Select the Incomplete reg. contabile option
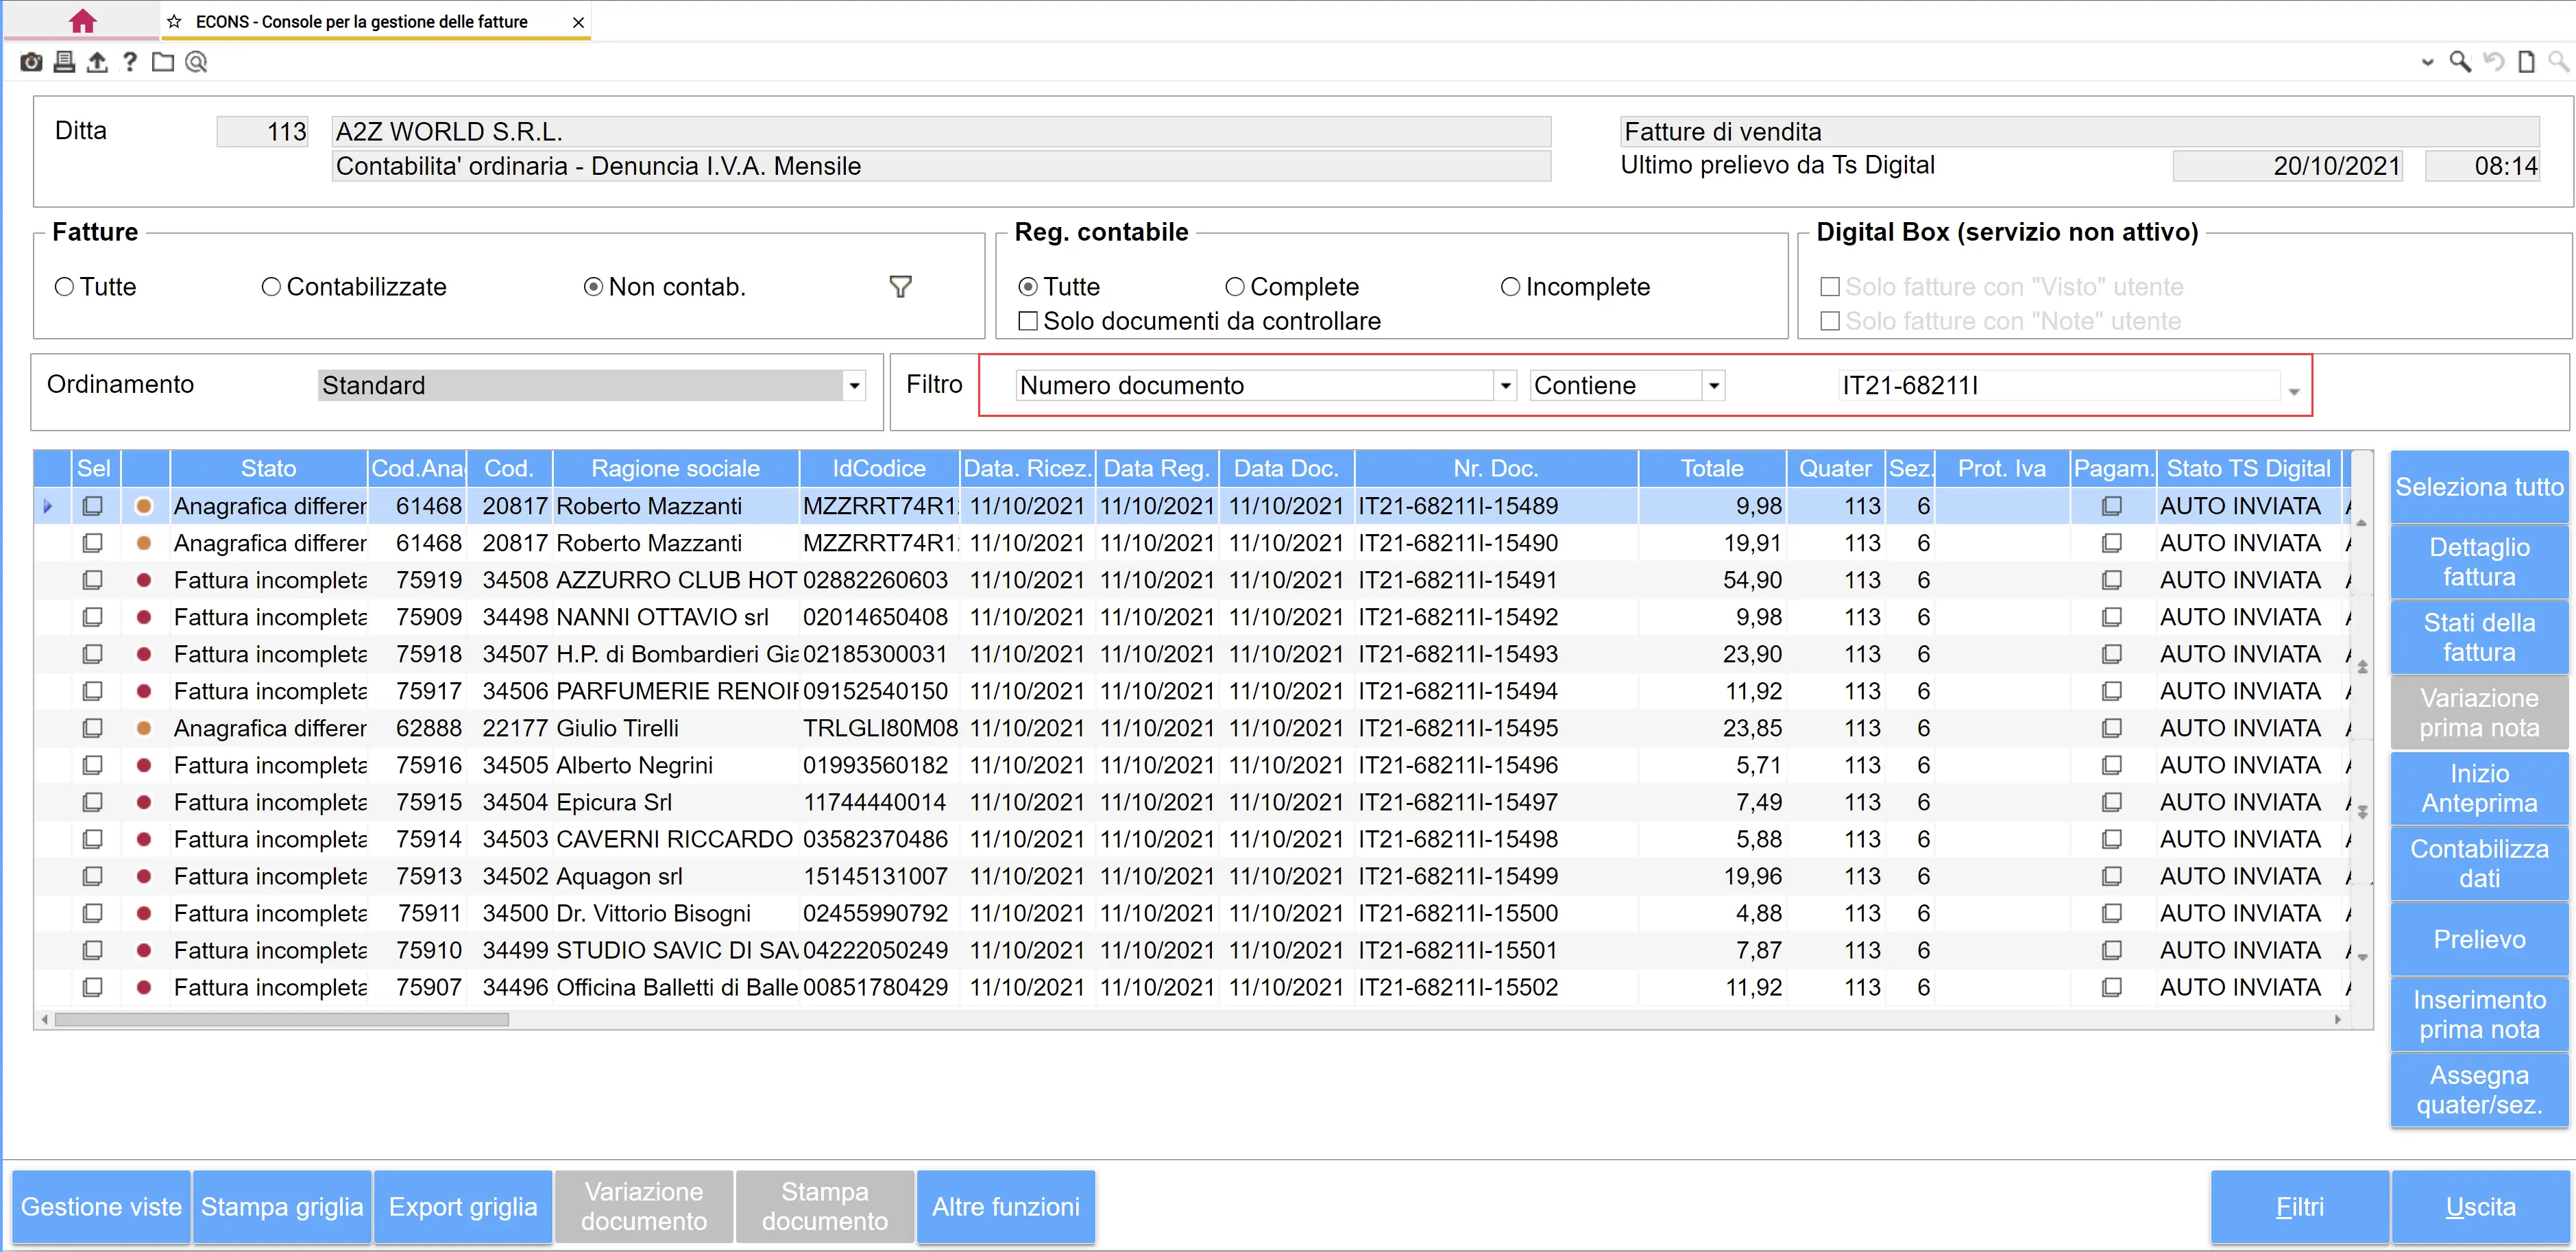This screenshot has height=1252, width=2576. click(1510, 287)
